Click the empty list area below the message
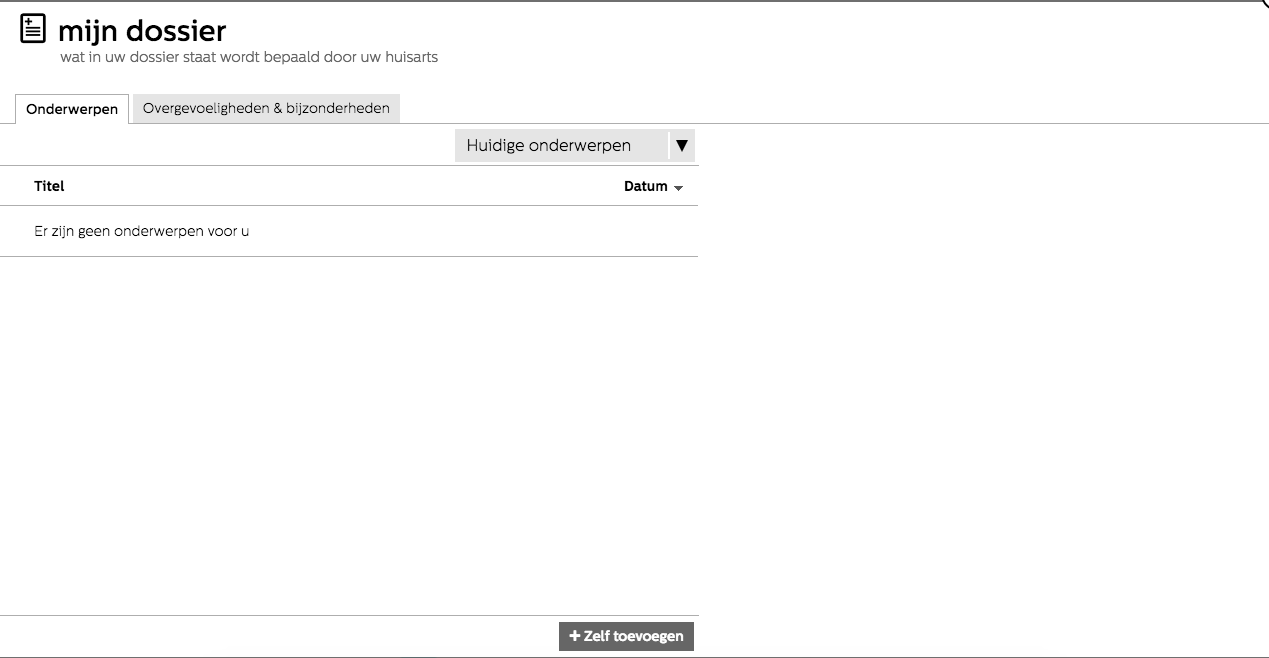Image resolution: width=1269 pixels, height=658 pixels. pos(349,430)
